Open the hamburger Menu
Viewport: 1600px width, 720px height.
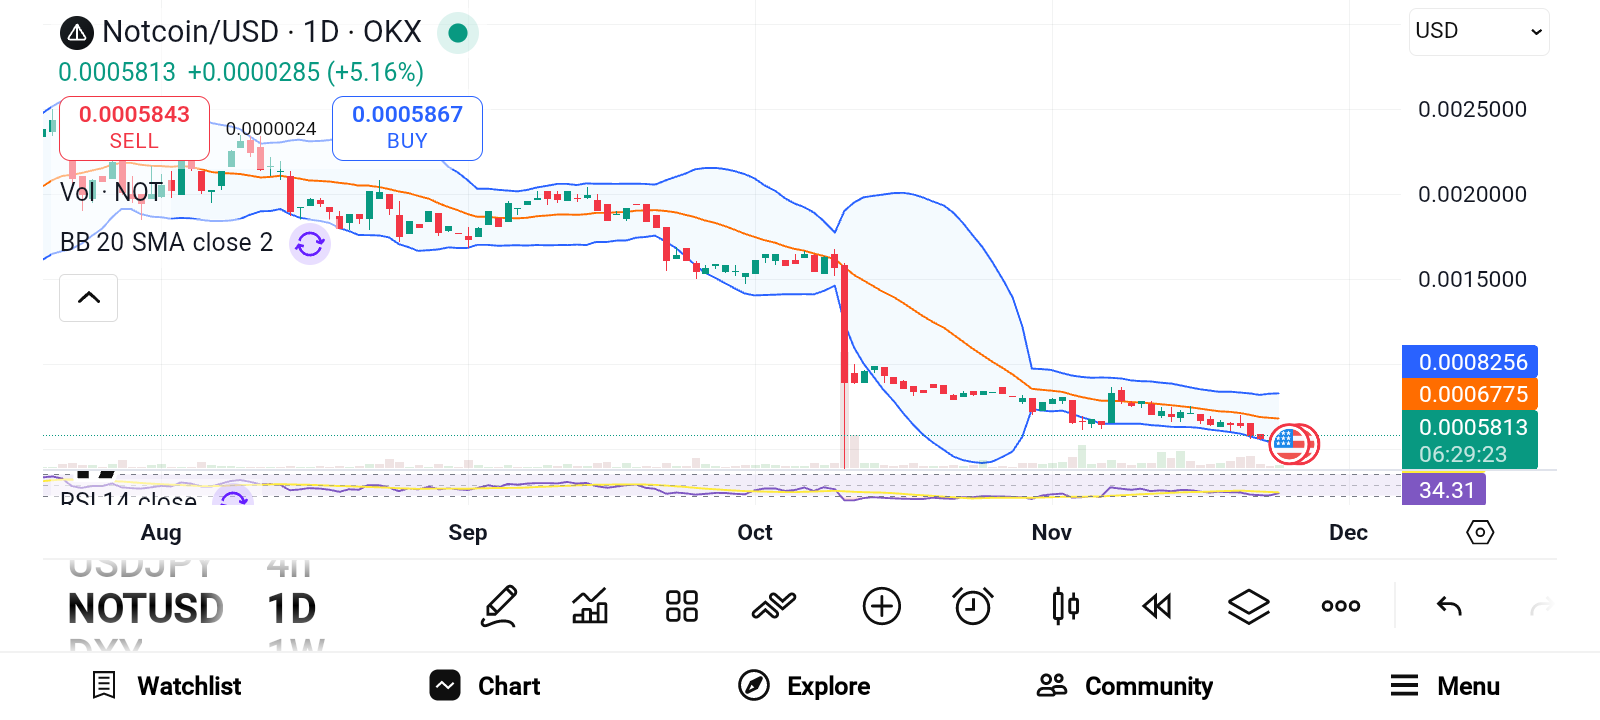1445,686
